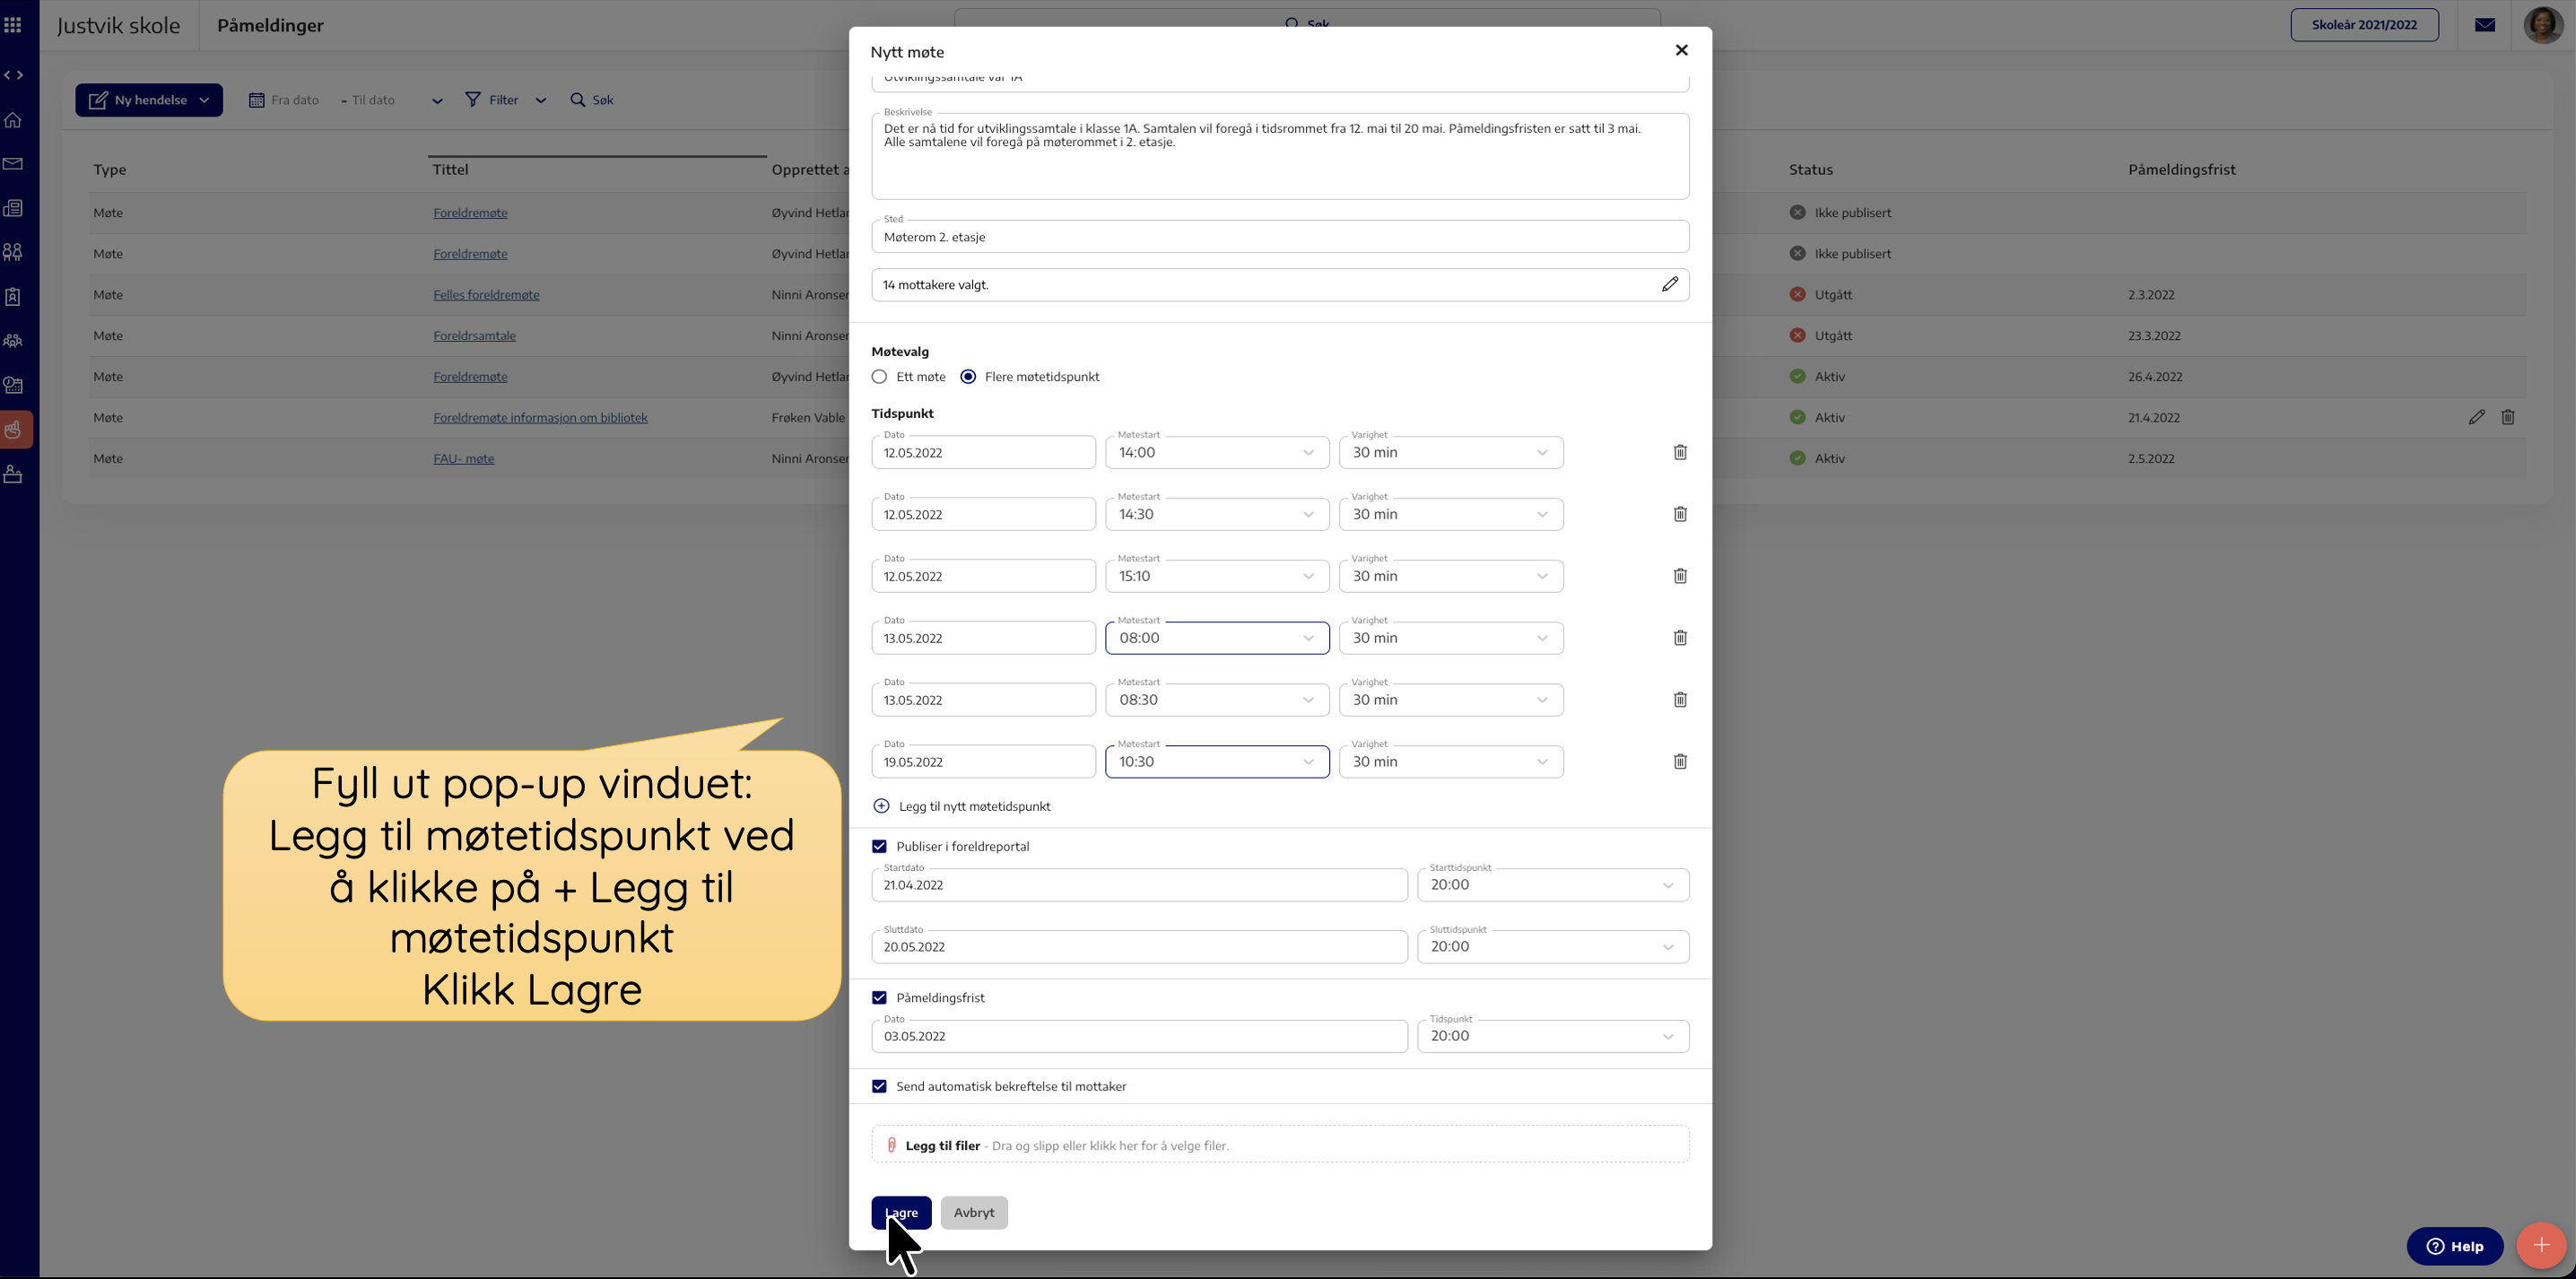Viewport: 2576px width, 1279px height.
Task: Click Søk in the list toolbar
Action: point(592,100)
